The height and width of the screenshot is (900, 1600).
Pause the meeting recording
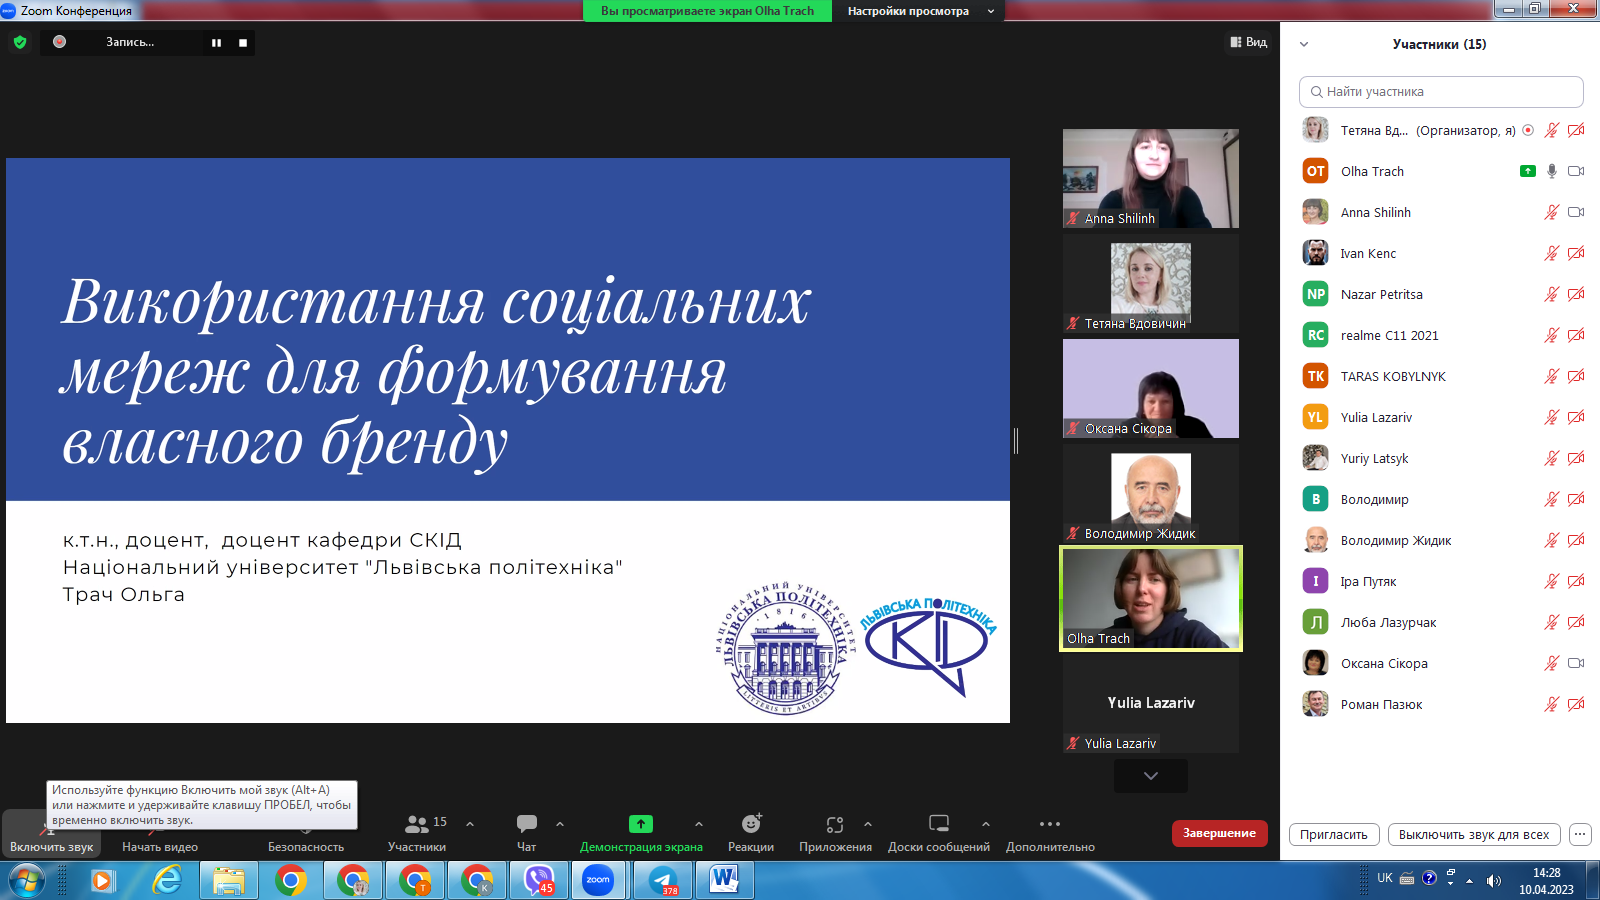(x=216, y=43)
